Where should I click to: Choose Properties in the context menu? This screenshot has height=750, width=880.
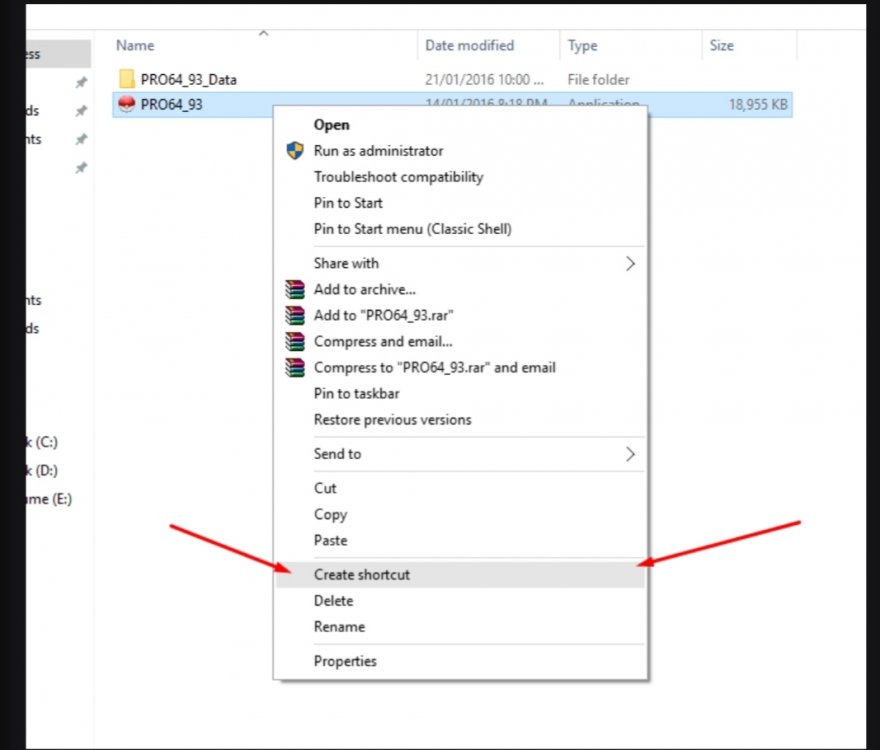point(345,661)
